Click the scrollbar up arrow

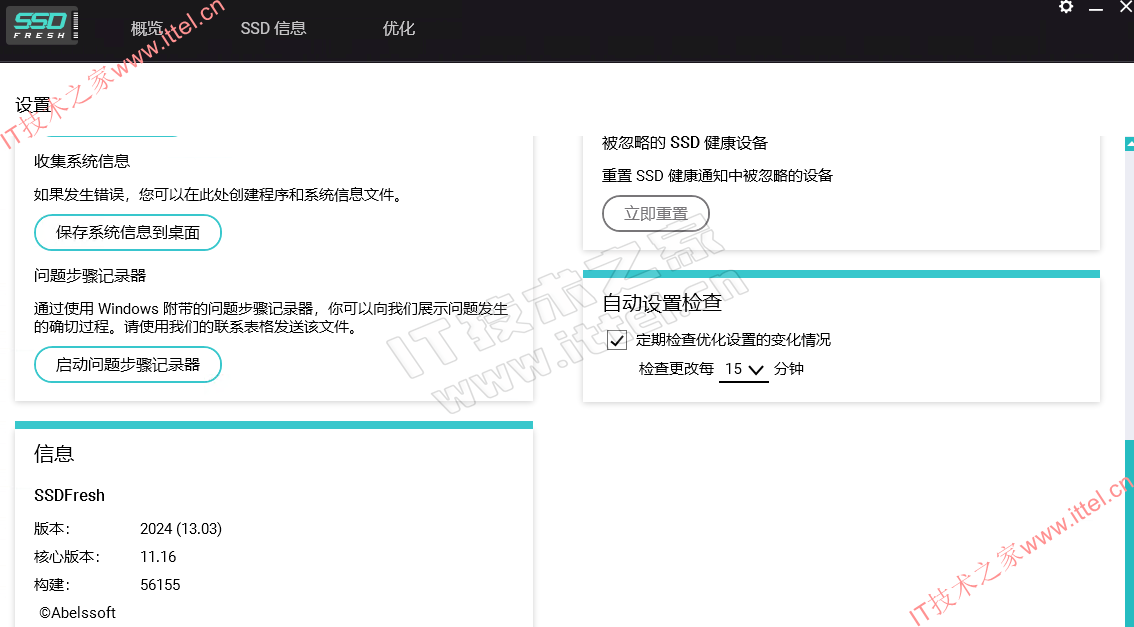coord(1130,144)
